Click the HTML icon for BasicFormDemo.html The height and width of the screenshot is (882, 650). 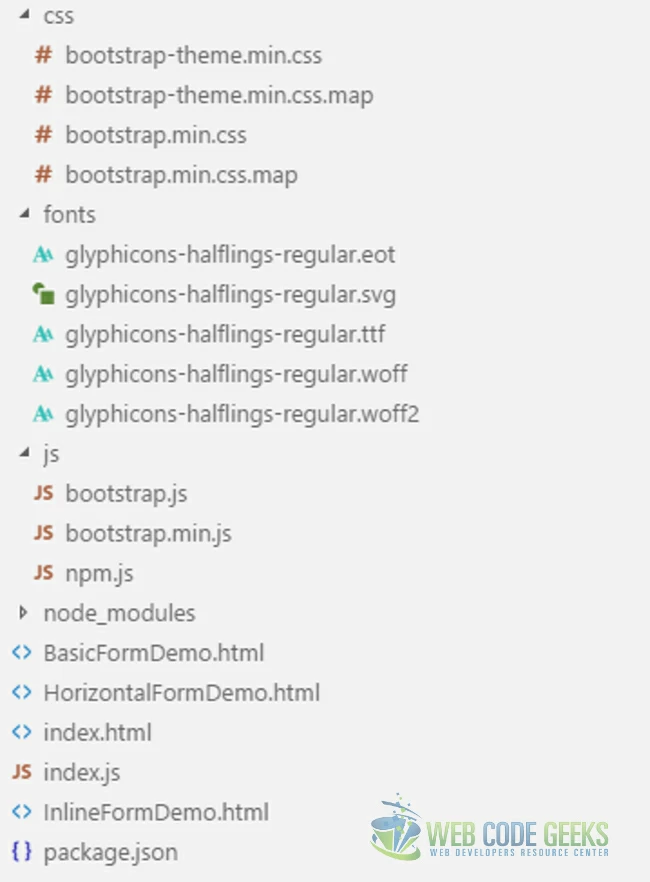pyautogui.click(x=21, y=653)
